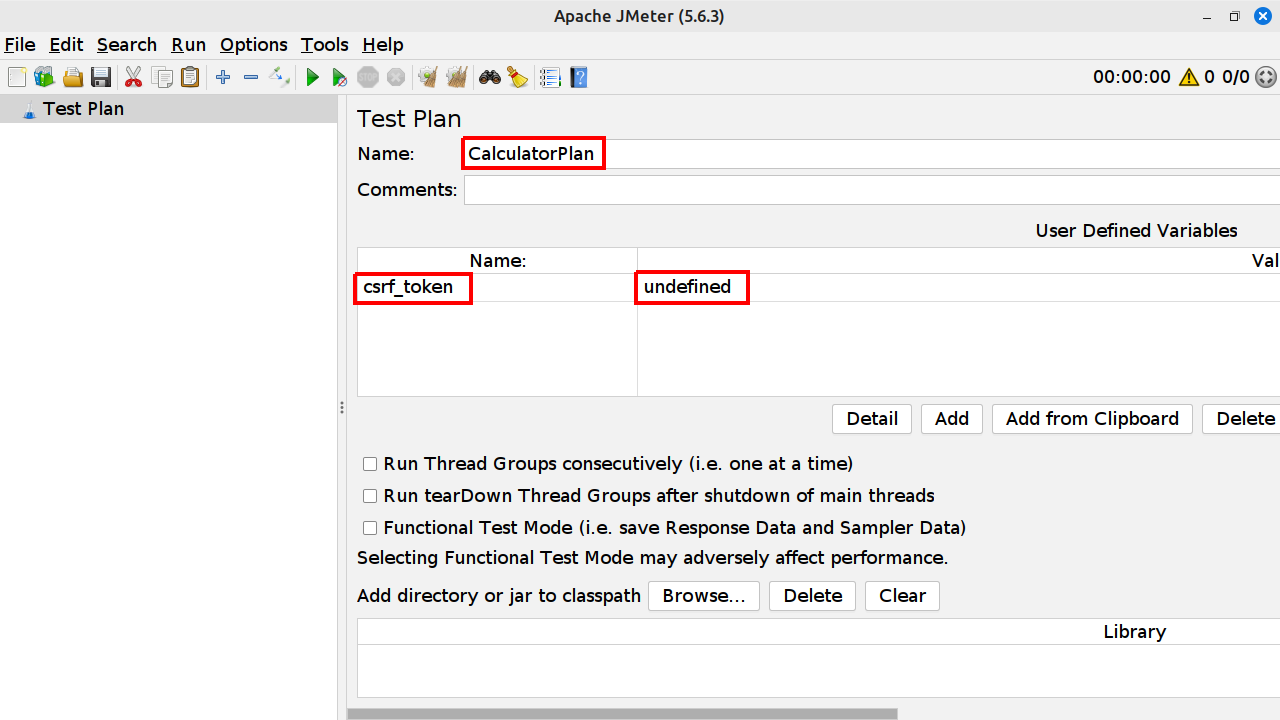Click the Comments input field

tap(872, 190)
